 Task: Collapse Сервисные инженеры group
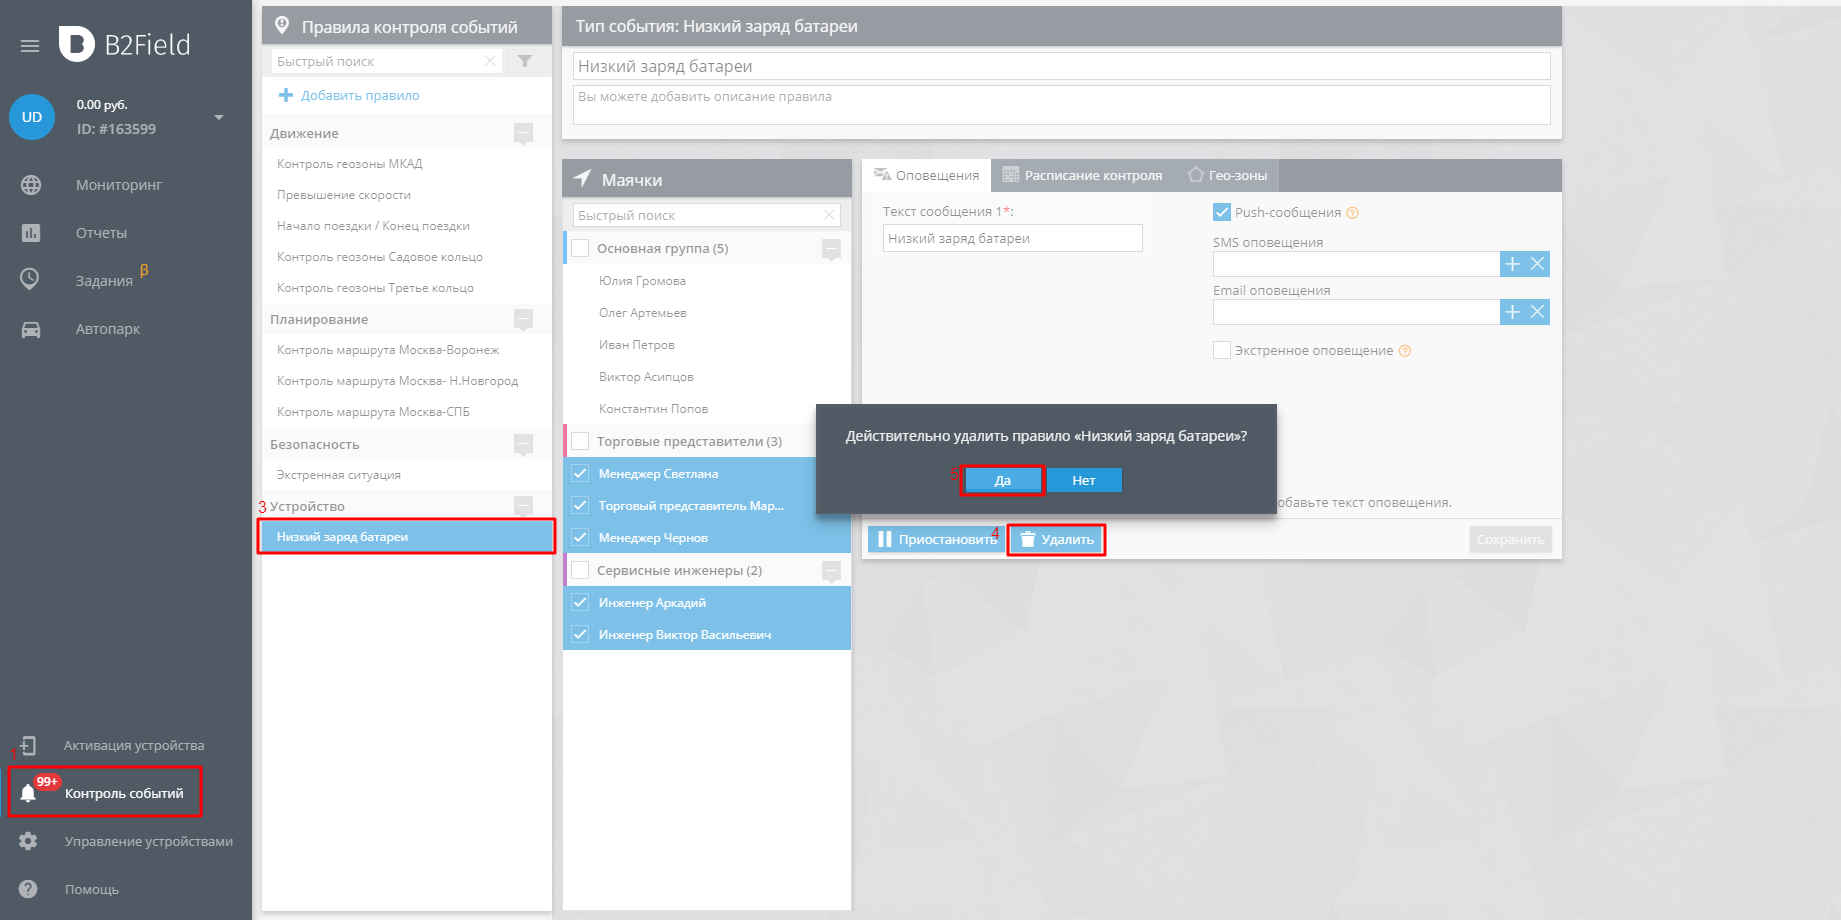click(x=831, y=570)
